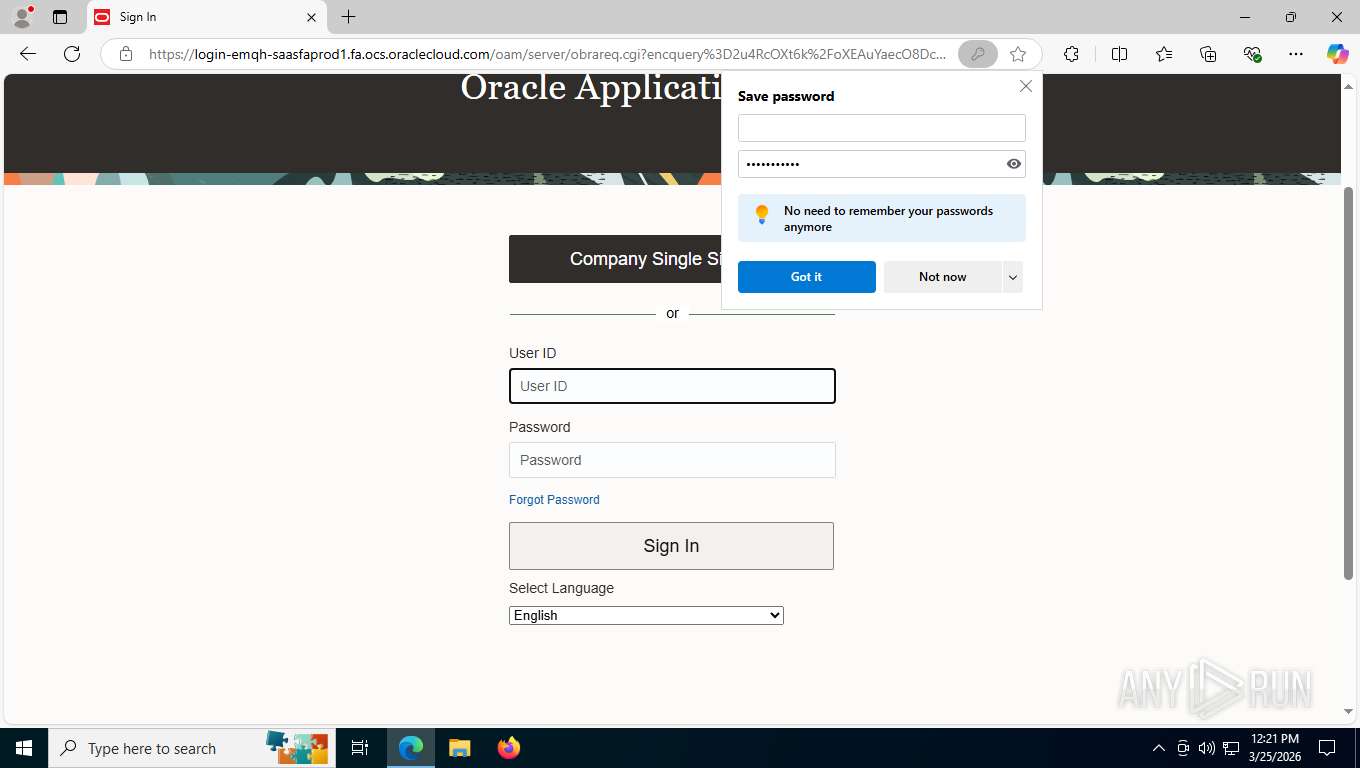The width and height of the screenshot is (1360, 768).
Task: Reveal saved password with eye icon
Action: tap(1014, 164)
